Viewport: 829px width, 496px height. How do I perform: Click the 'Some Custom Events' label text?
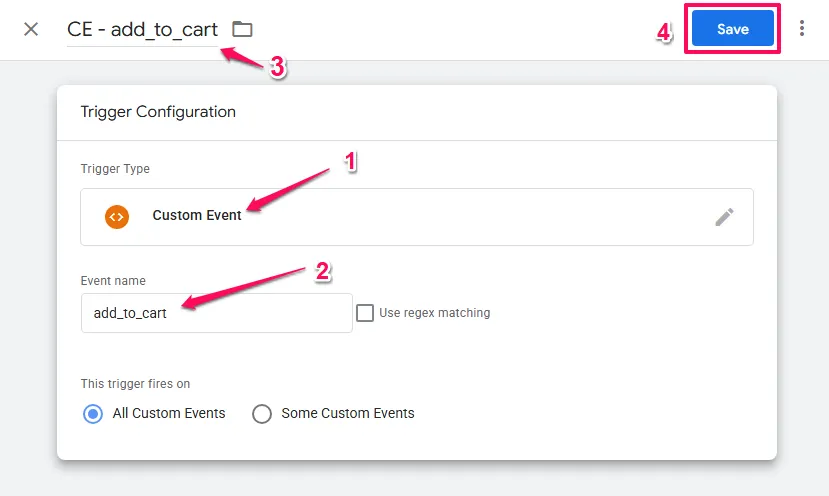(348, 413)
